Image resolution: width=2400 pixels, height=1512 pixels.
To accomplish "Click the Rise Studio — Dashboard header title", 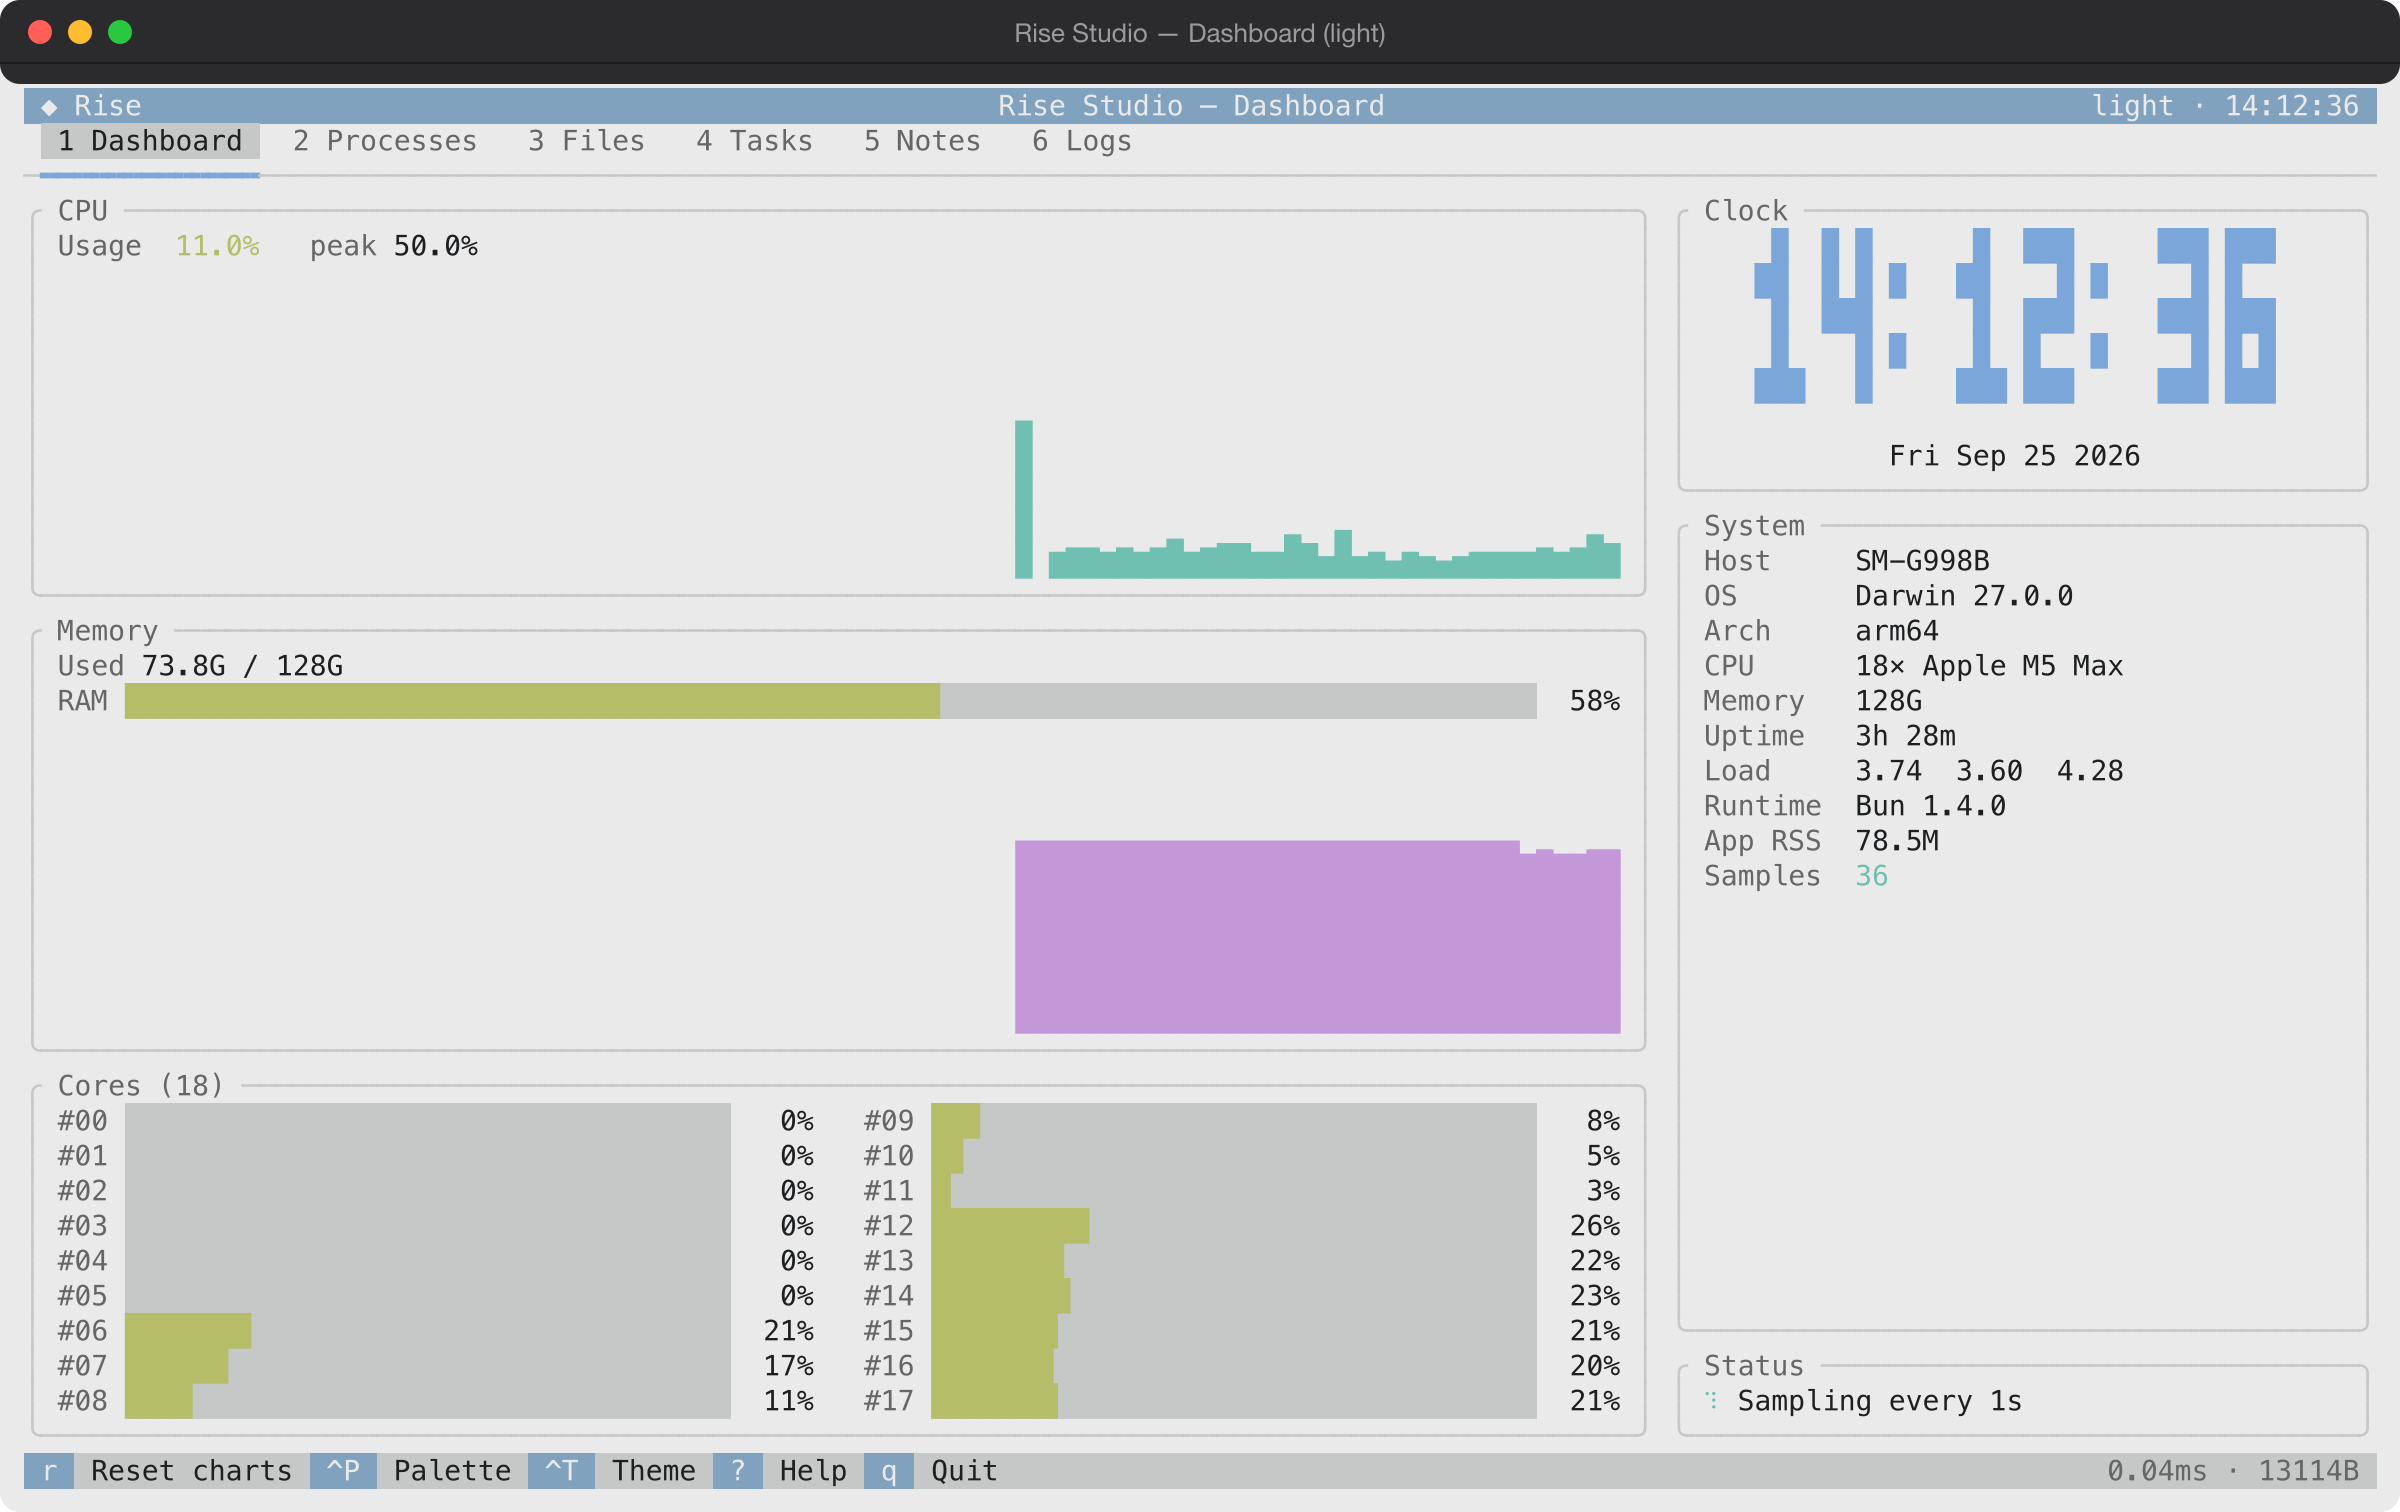I will [1191, 106].
